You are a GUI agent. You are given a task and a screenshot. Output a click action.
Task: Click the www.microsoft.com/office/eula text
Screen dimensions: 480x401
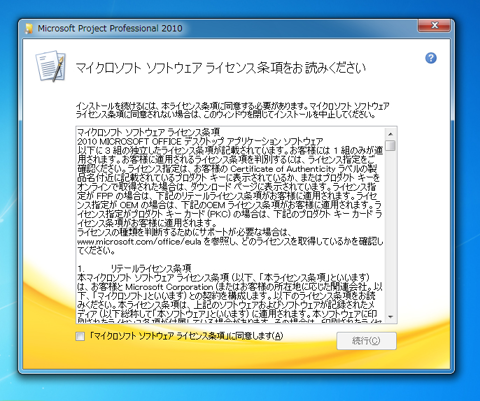[139, 241]
